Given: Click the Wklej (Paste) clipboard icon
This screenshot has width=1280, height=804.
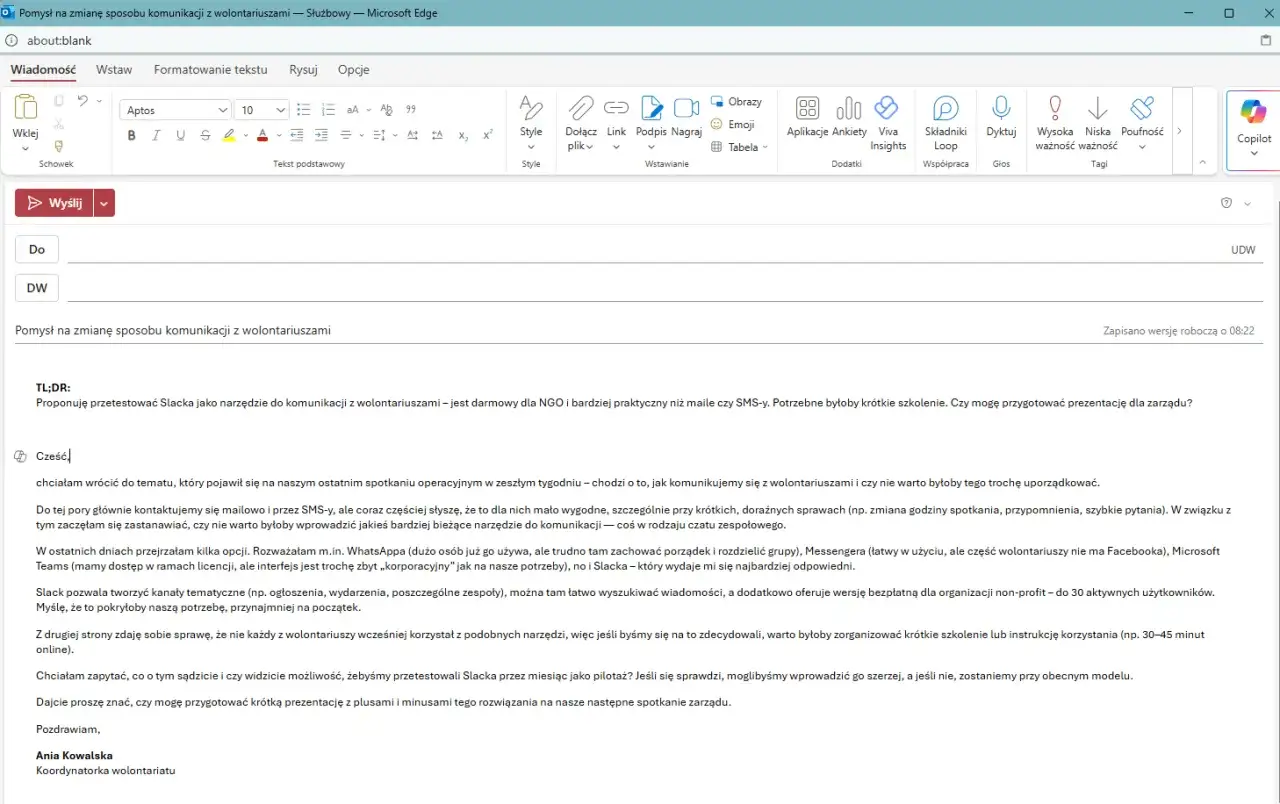Looking at the screenshot, I should [25, 107].
